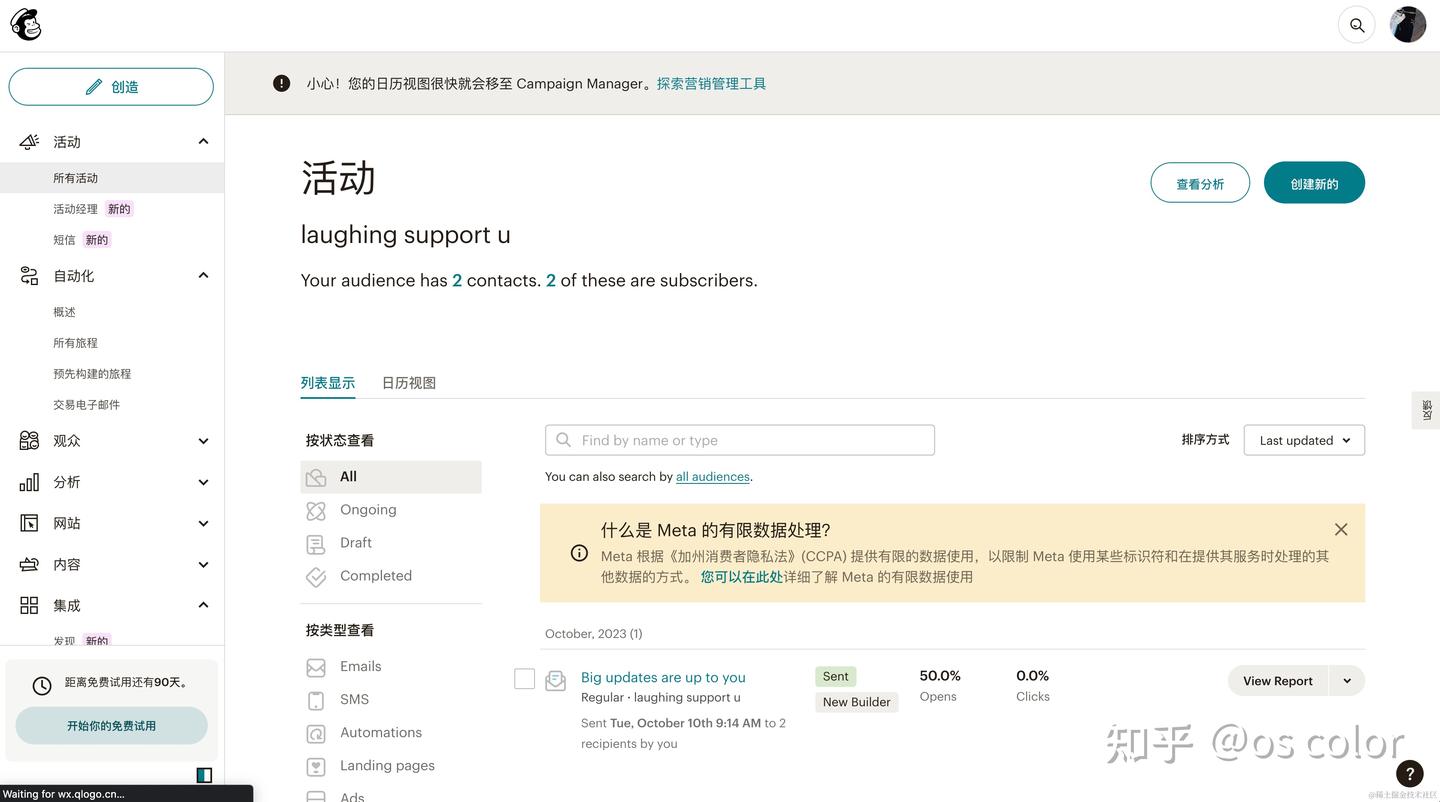Click the Meta notice info icon
The image size is (1440, 802).
pos(579,553)
